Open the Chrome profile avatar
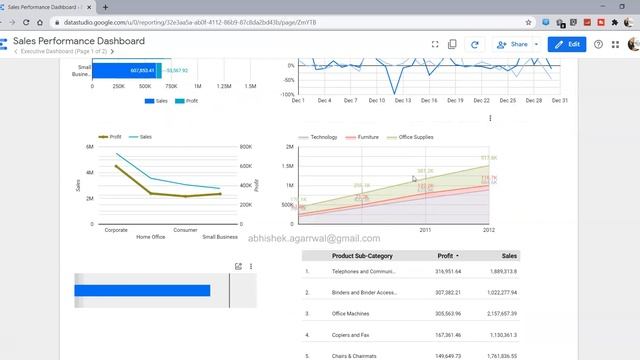The height and width of the screenshot is (360, 640). (629, 22)
